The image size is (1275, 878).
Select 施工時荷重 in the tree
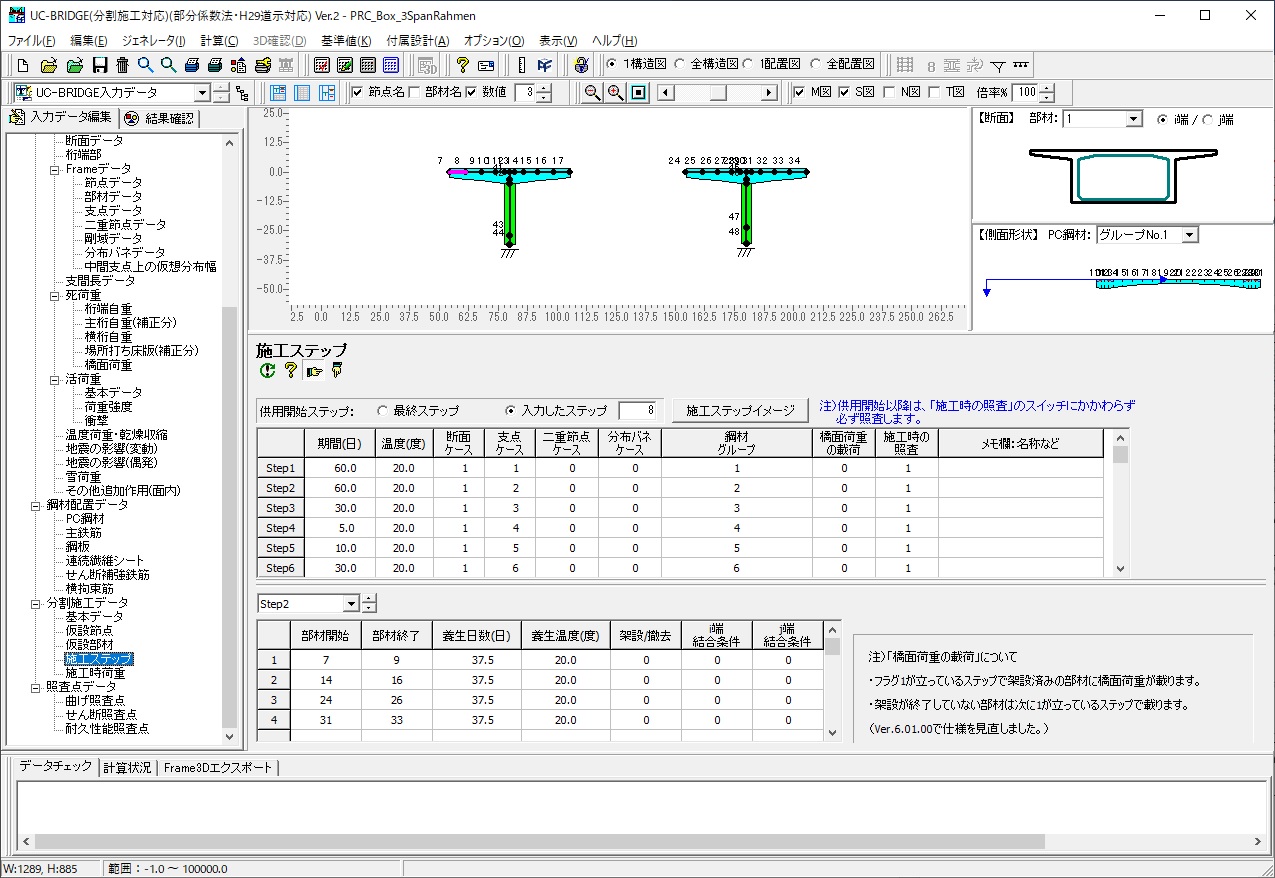pos(95,673)
